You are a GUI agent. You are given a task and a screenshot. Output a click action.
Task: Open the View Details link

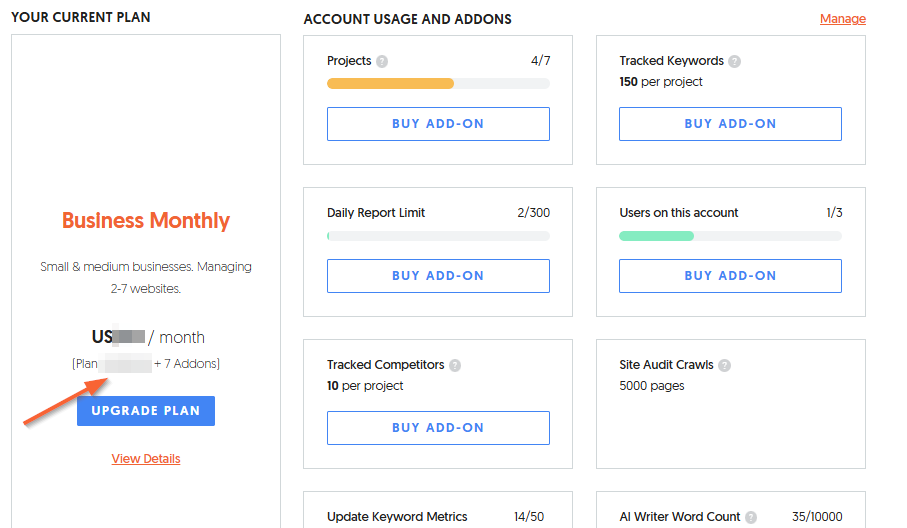pyautogui.click(x=146, y=459)
